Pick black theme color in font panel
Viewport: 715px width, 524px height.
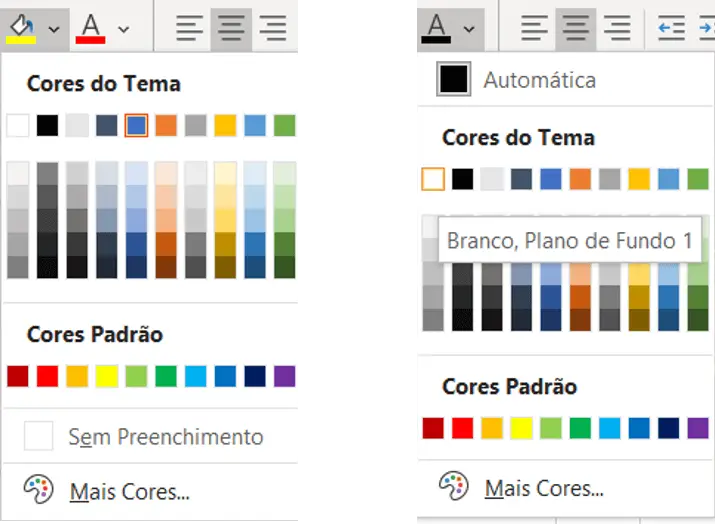(x=462, y=179)
